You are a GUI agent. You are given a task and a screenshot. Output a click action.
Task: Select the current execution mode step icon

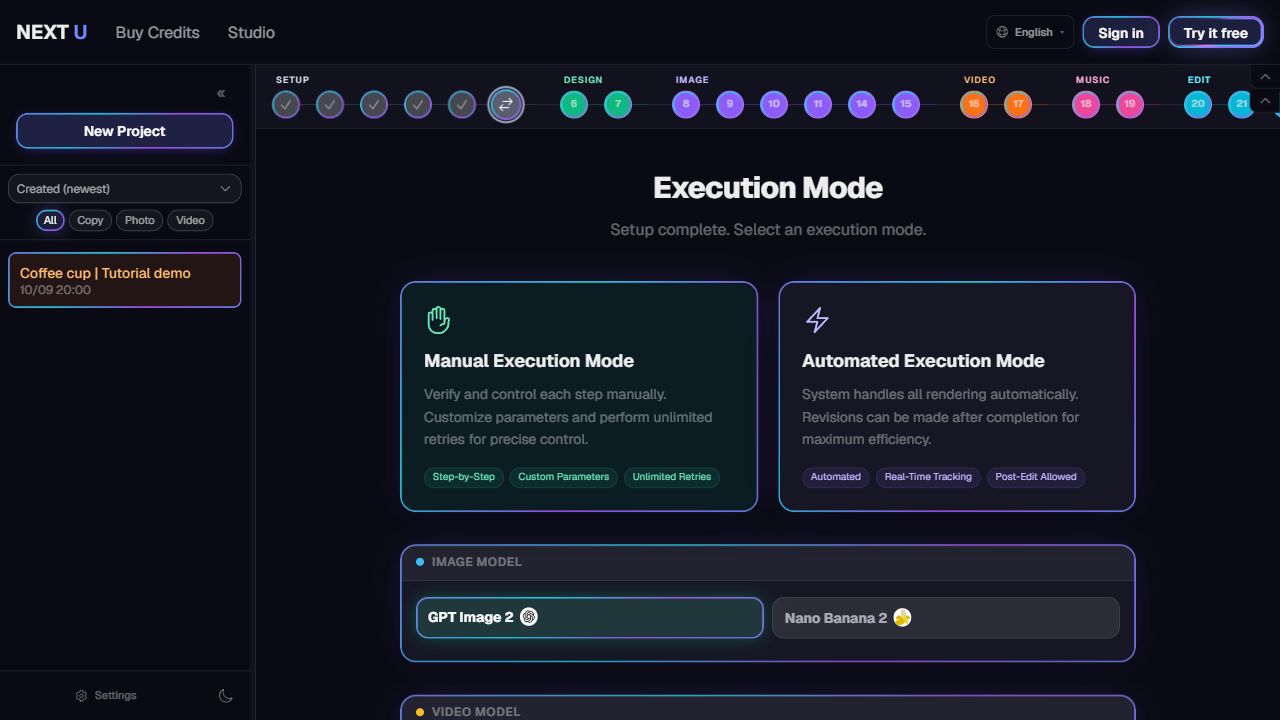pyautogui.click(x=506, y=104)
